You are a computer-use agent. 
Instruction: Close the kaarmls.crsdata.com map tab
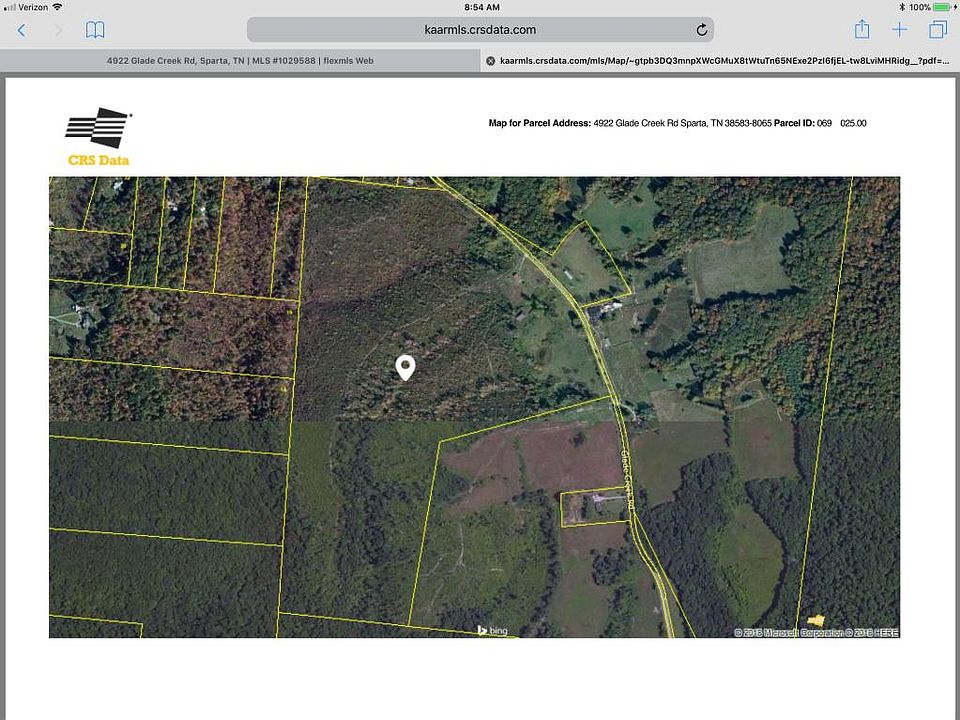coord(490,61)
